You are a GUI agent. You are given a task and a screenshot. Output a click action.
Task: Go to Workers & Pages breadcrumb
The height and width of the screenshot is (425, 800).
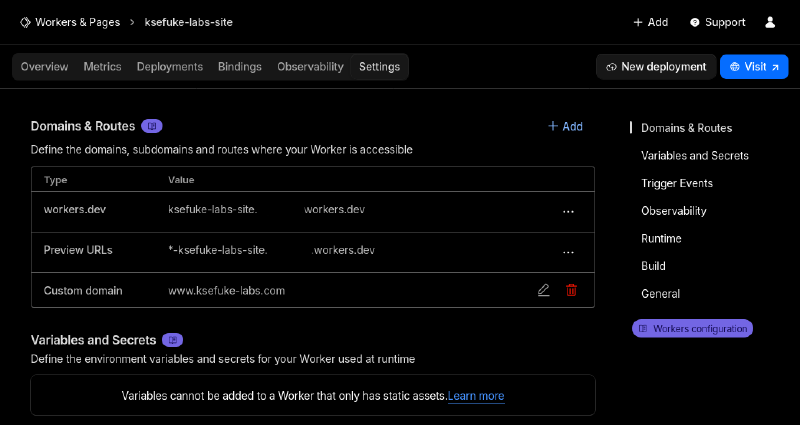tap(78, 22)
